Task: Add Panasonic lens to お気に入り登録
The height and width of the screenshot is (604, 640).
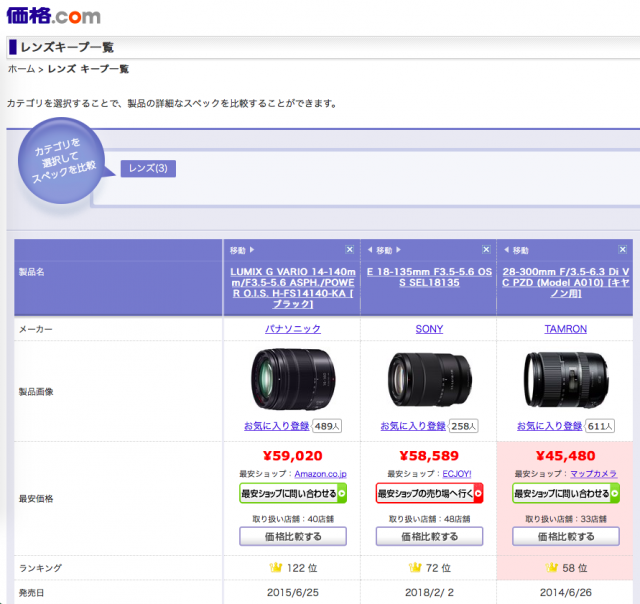Action: 277,426
